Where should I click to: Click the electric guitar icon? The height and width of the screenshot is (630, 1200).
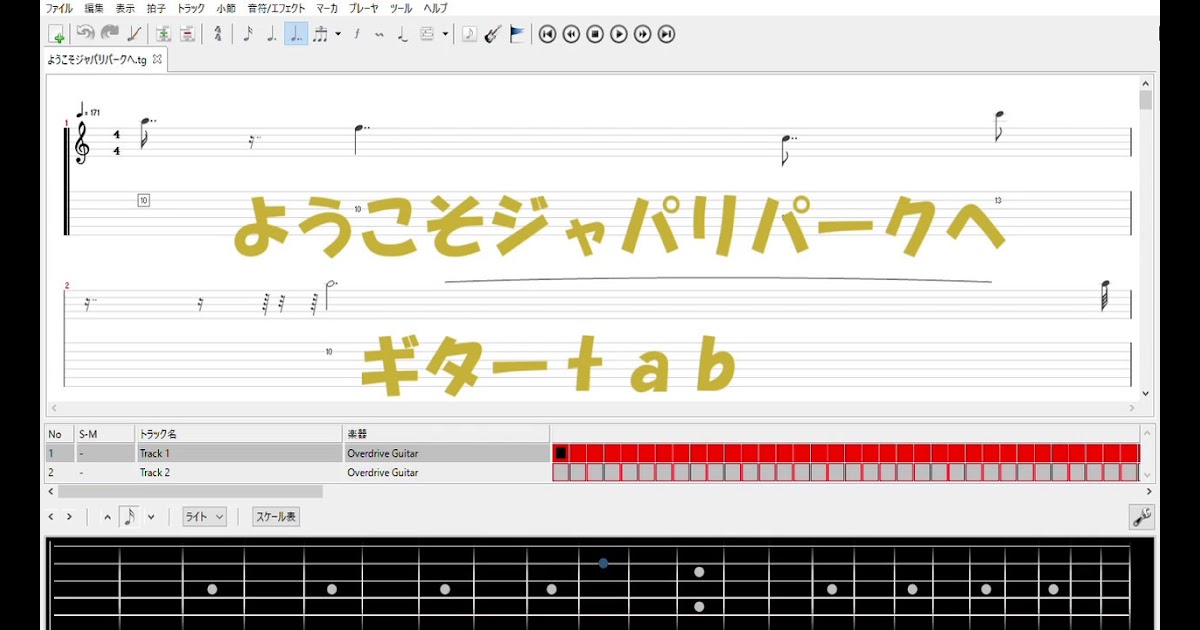click(x=492, y=34)
